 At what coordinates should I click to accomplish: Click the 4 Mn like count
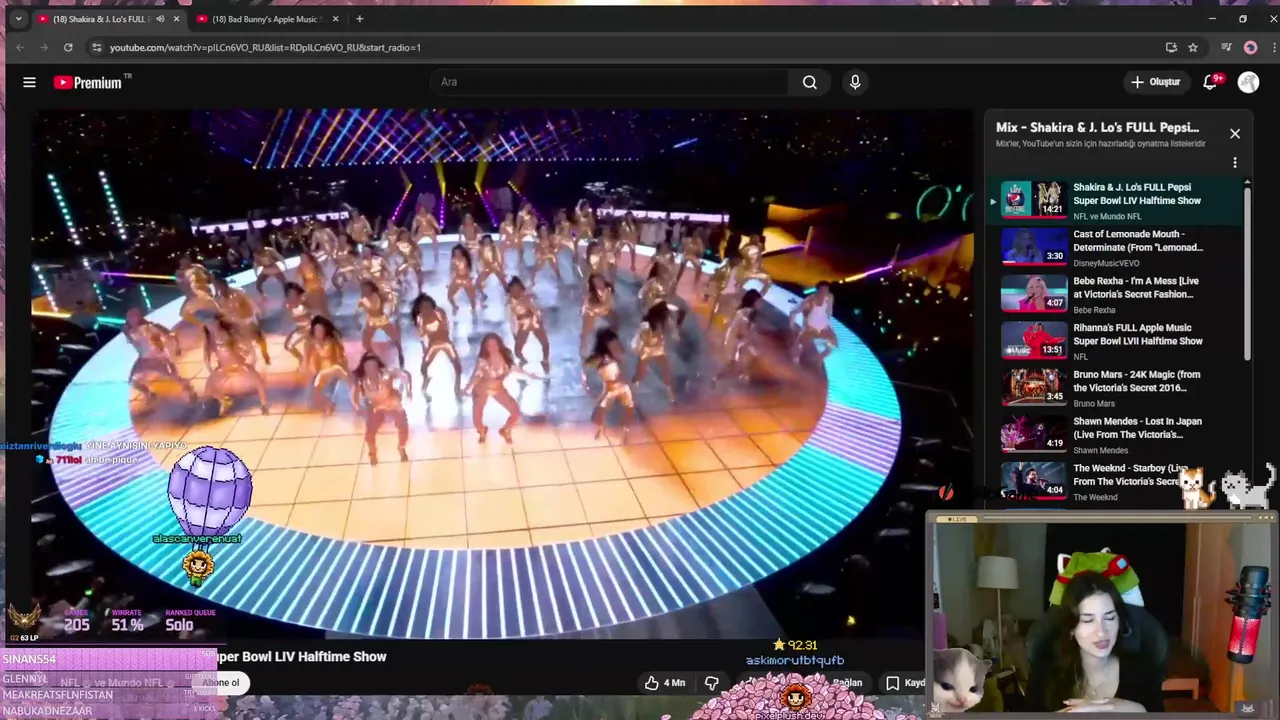(675, 683)
